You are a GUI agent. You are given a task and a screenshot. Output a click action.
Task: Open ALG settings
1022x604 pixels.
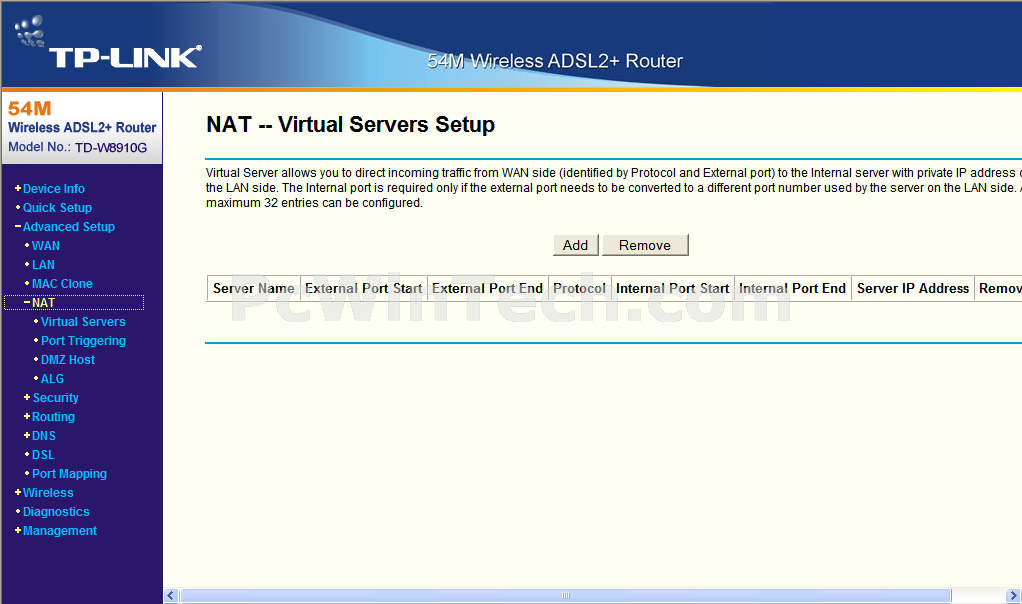[x=52, y=379]
